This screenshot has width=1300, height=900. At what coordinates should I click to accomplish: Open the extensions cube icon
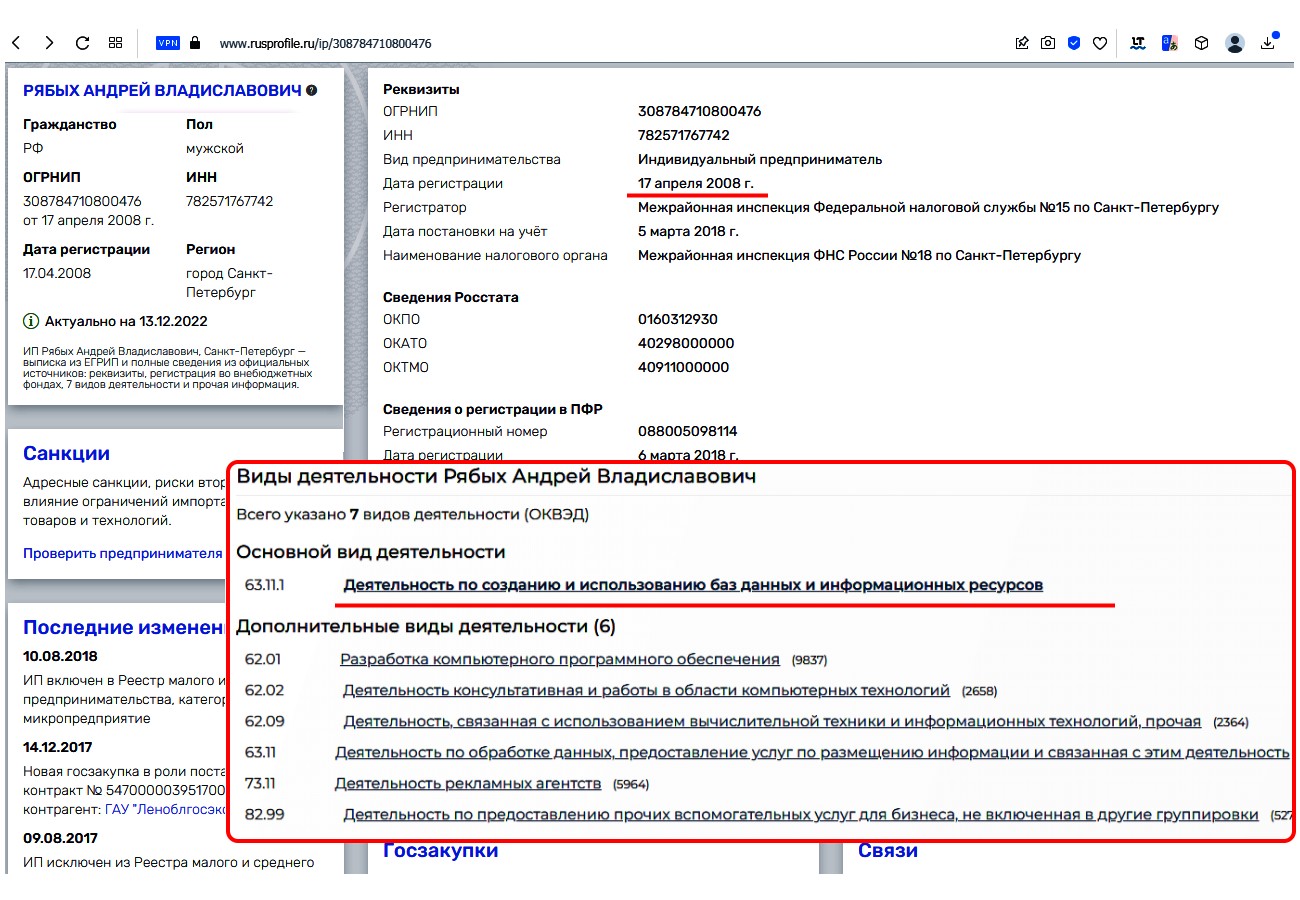click(1202, 43)
